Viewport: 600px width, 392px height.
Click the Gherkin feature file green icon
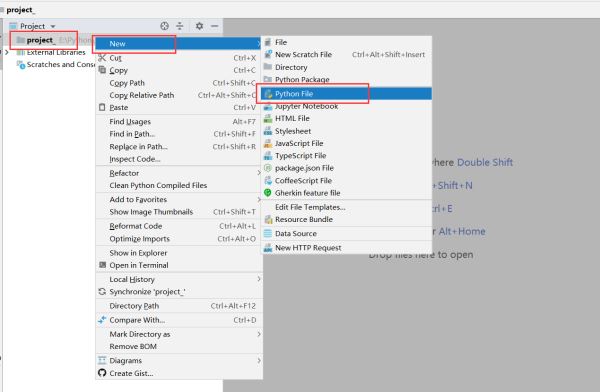coord(268,193)
